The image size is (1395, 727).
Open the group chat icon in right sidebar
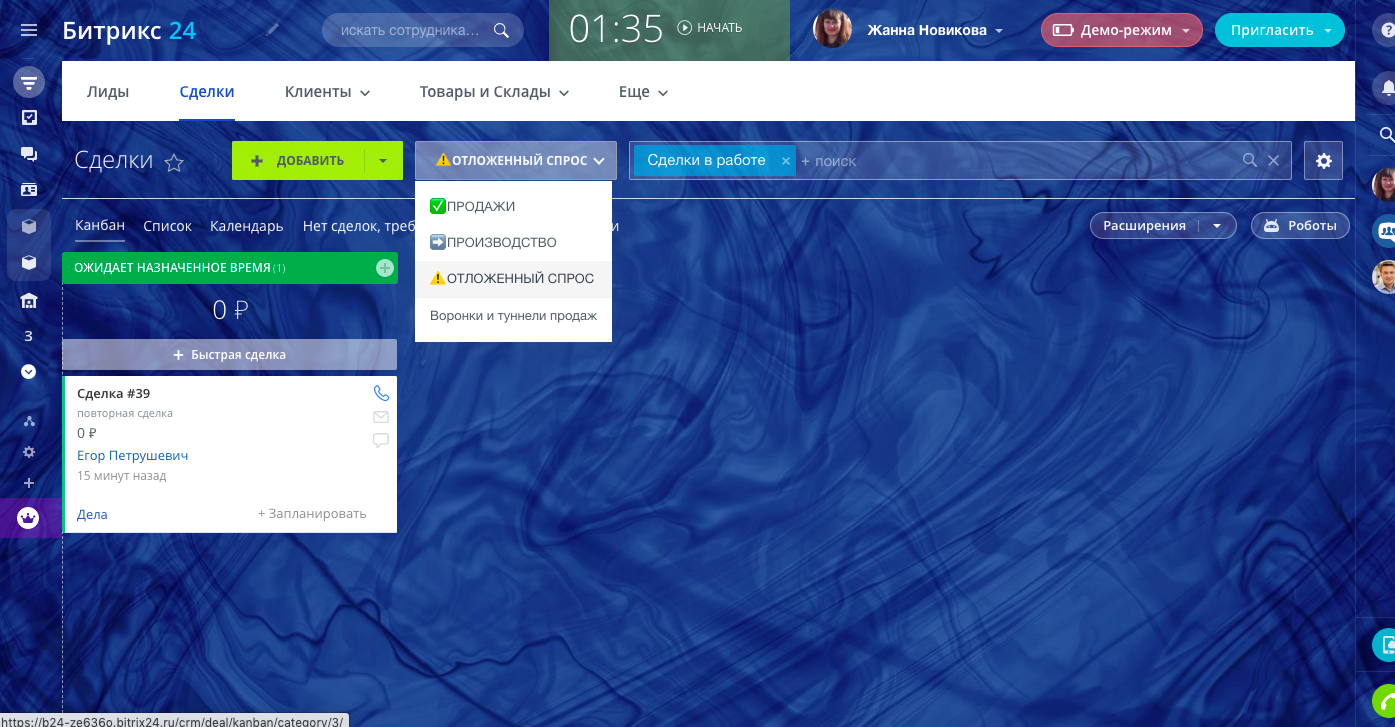click(x=1385, y=231)
